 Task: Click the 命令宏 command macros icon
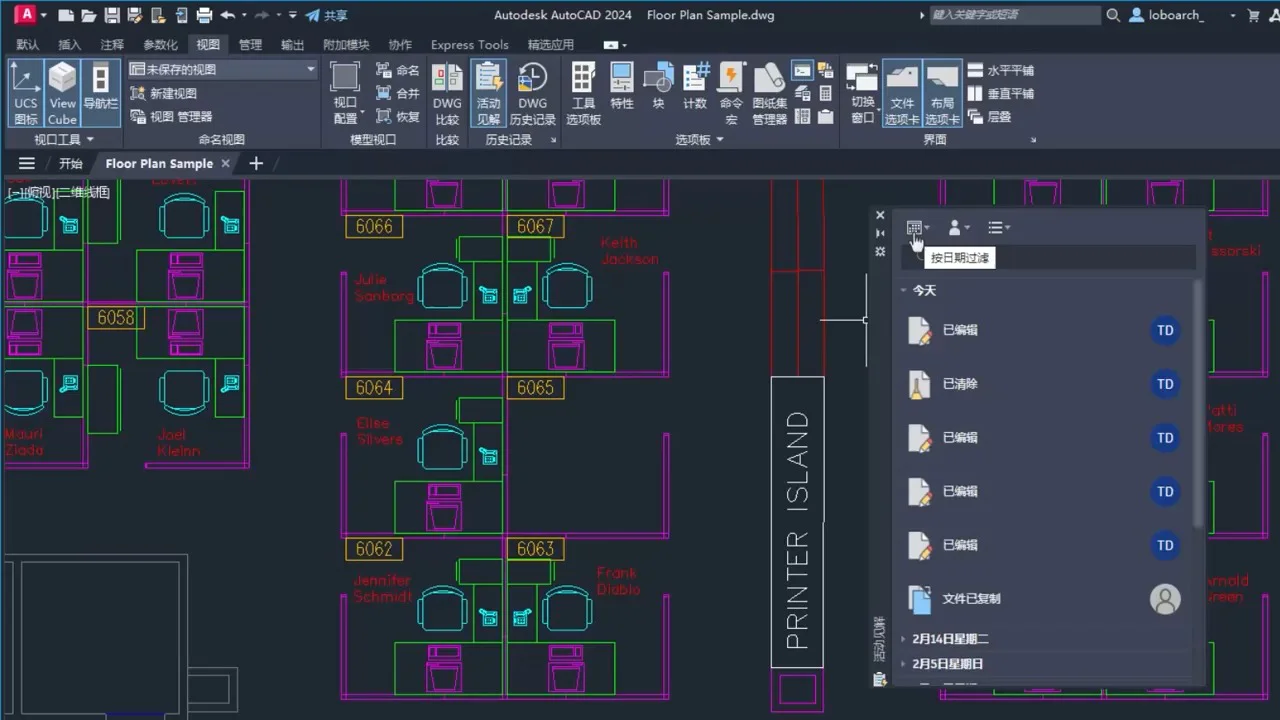point(731,92)
